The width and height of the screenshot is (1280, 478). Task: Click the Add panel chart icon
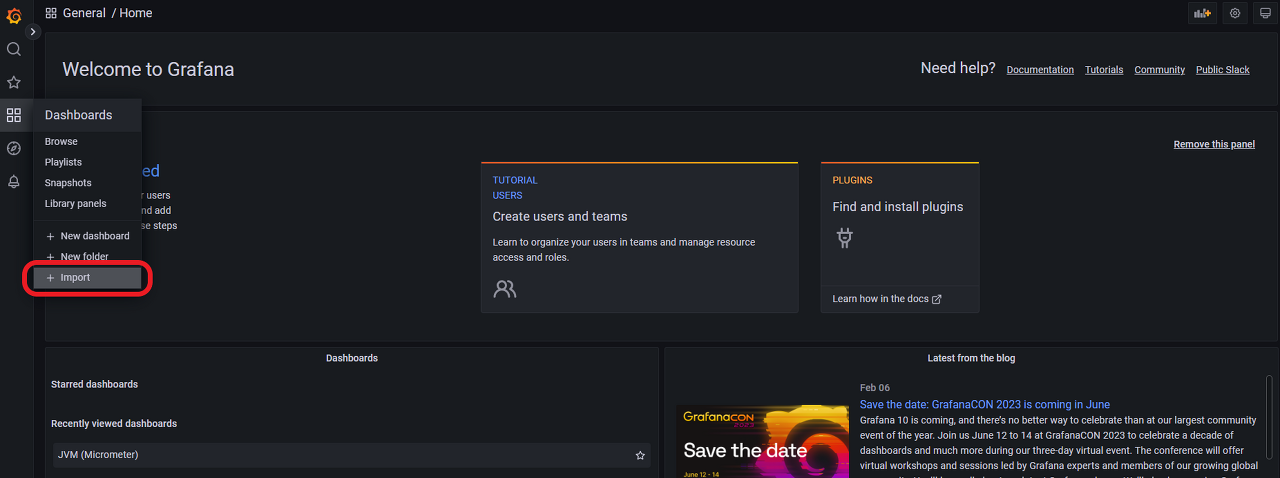coord(1201,13)
